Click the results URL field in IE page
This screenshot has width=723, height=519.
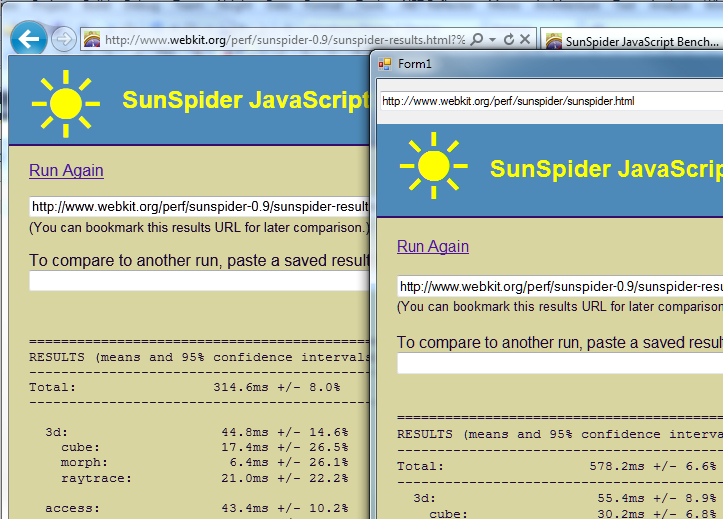(x=199, y=206)
